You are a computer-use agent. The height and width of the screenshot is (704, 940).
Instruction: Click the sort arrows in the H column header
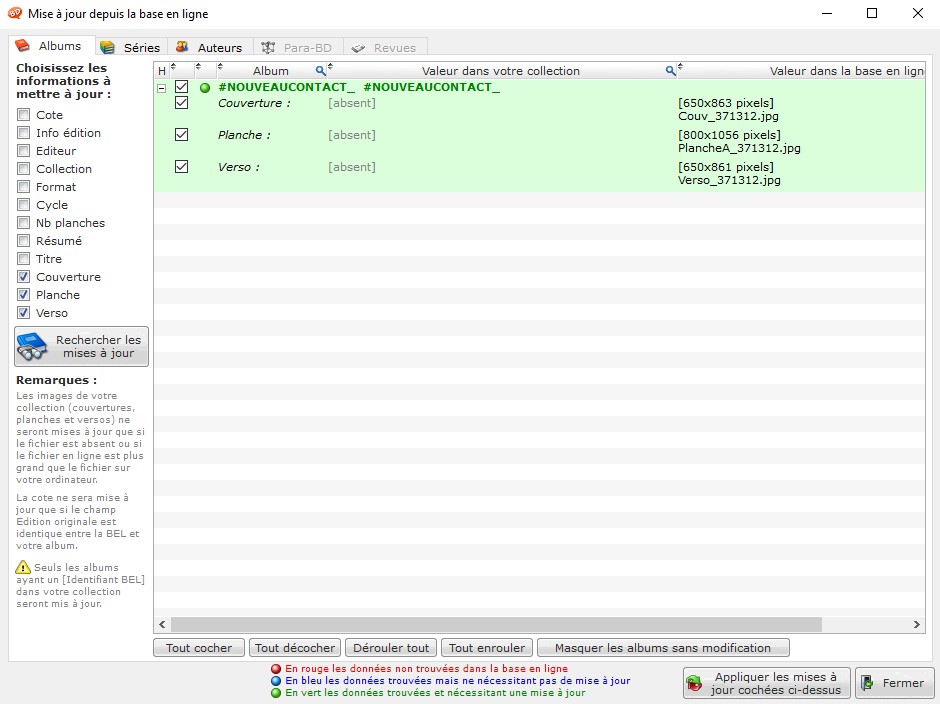click(x=173, y=67)
